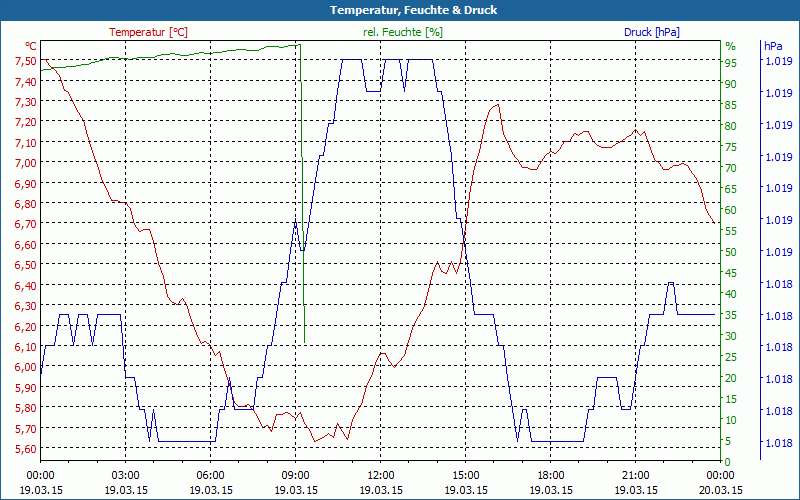
Task: Click temperature axis value 6,40
Action: 26,285
